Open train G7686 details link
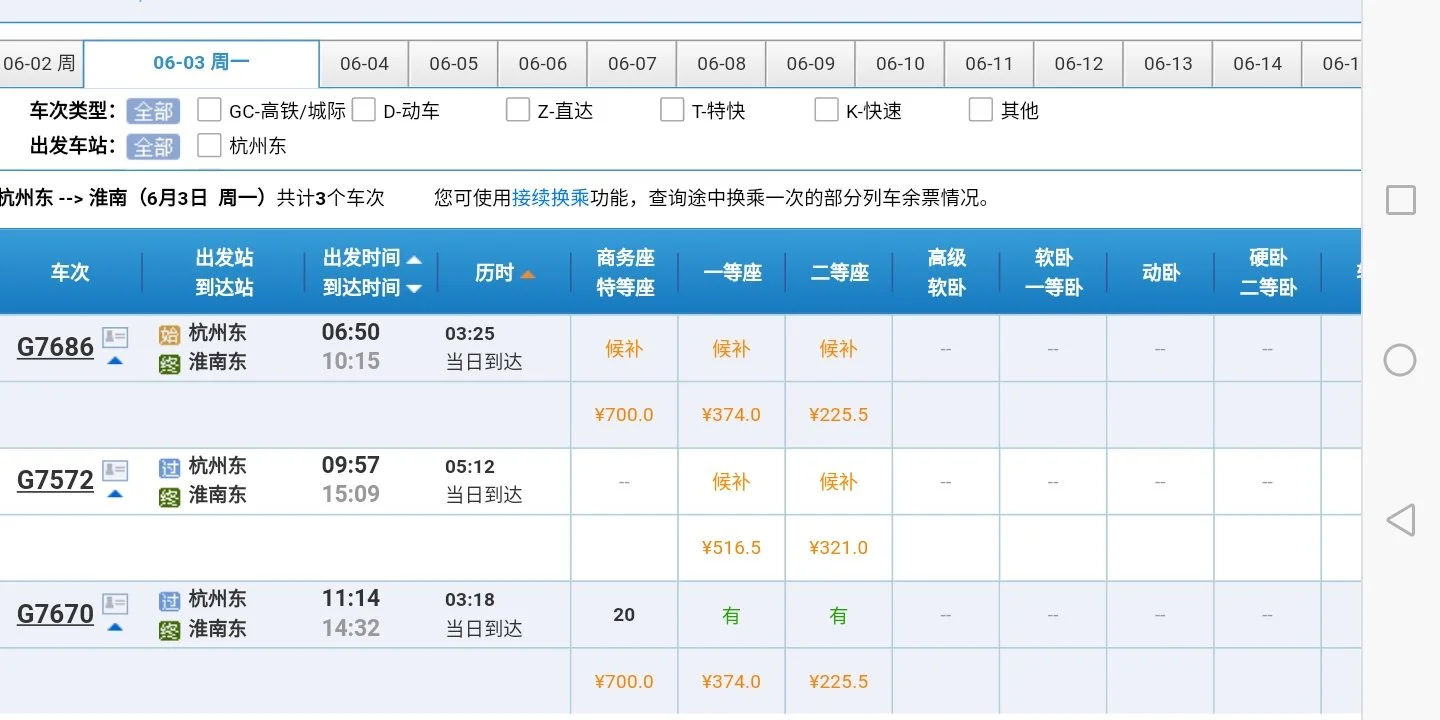 pyautogui.click(x=54, y=346)
